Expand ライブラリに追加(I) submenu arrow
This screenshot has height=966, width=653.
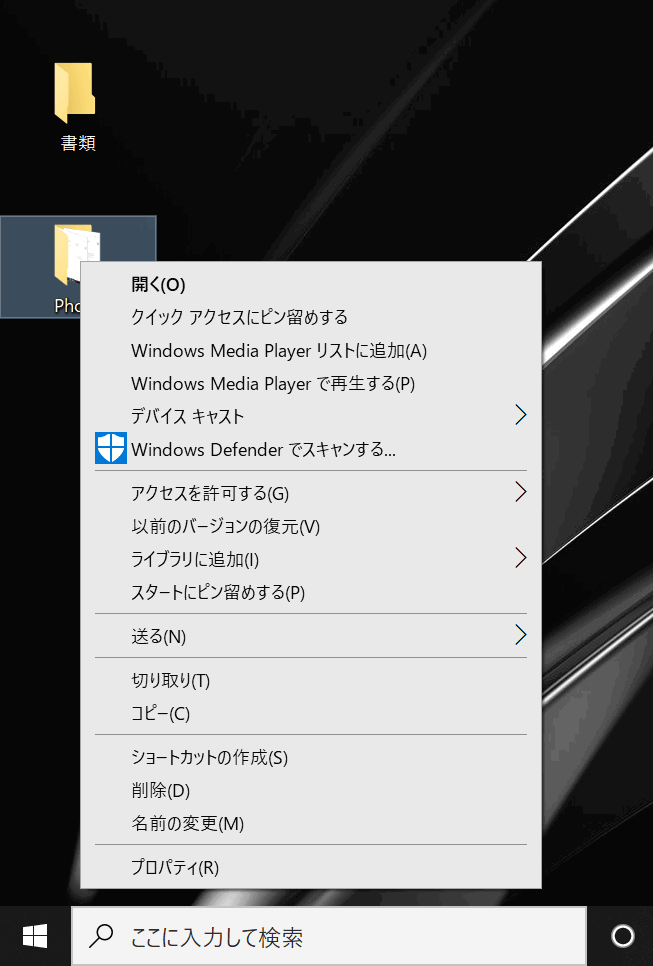pos(521,558)
